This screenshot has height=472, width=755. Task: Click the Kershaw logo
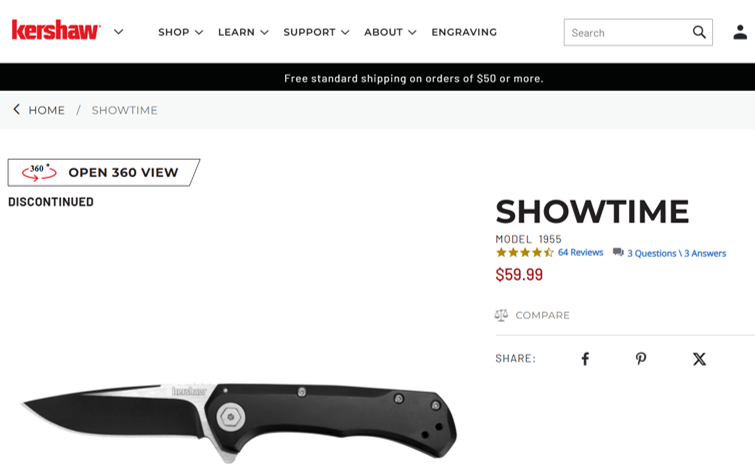56,30
